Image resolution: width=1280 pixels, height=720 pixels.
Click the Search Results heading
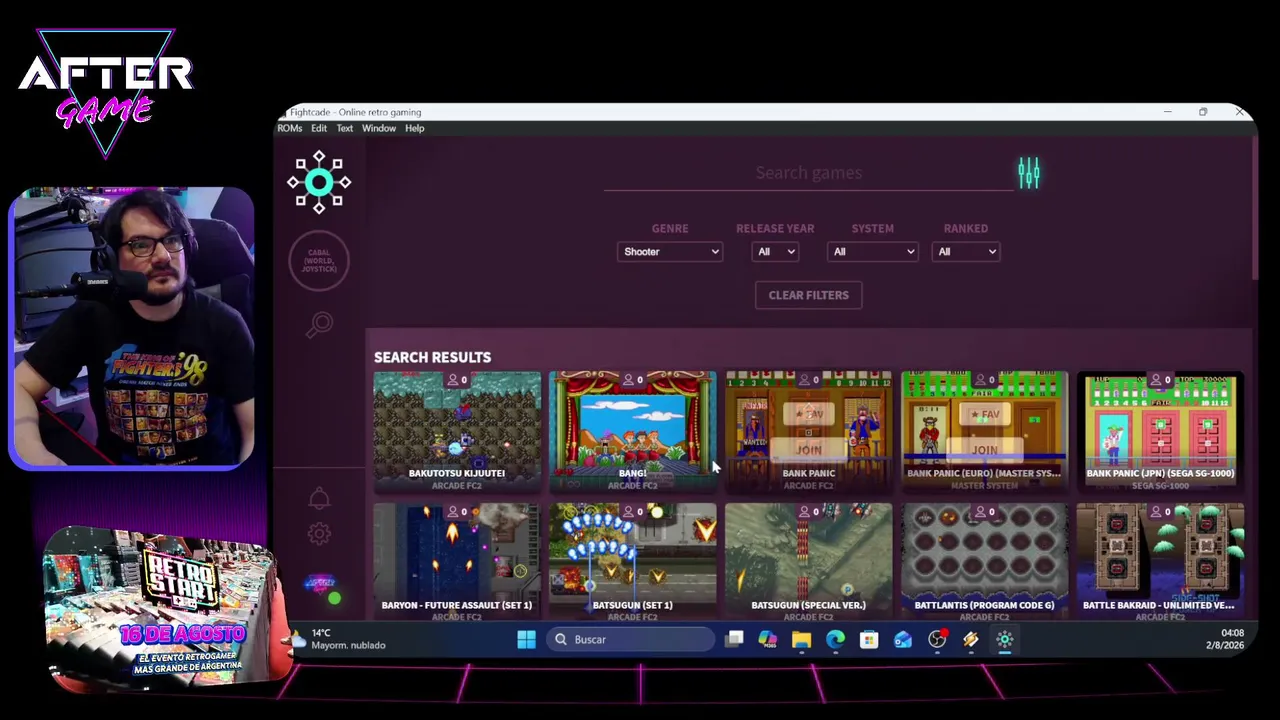432,357
